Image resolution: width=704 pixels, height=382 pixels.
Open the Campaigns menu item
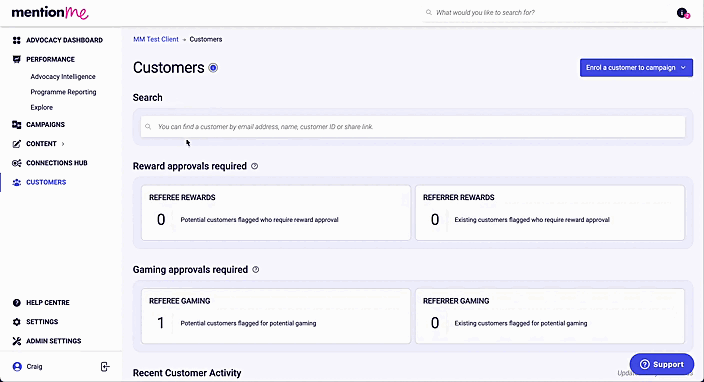pos(45,124)
